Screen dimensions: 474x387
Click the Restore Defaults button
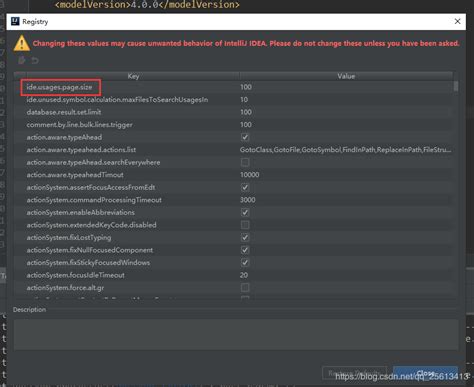(x=355, y=373)
